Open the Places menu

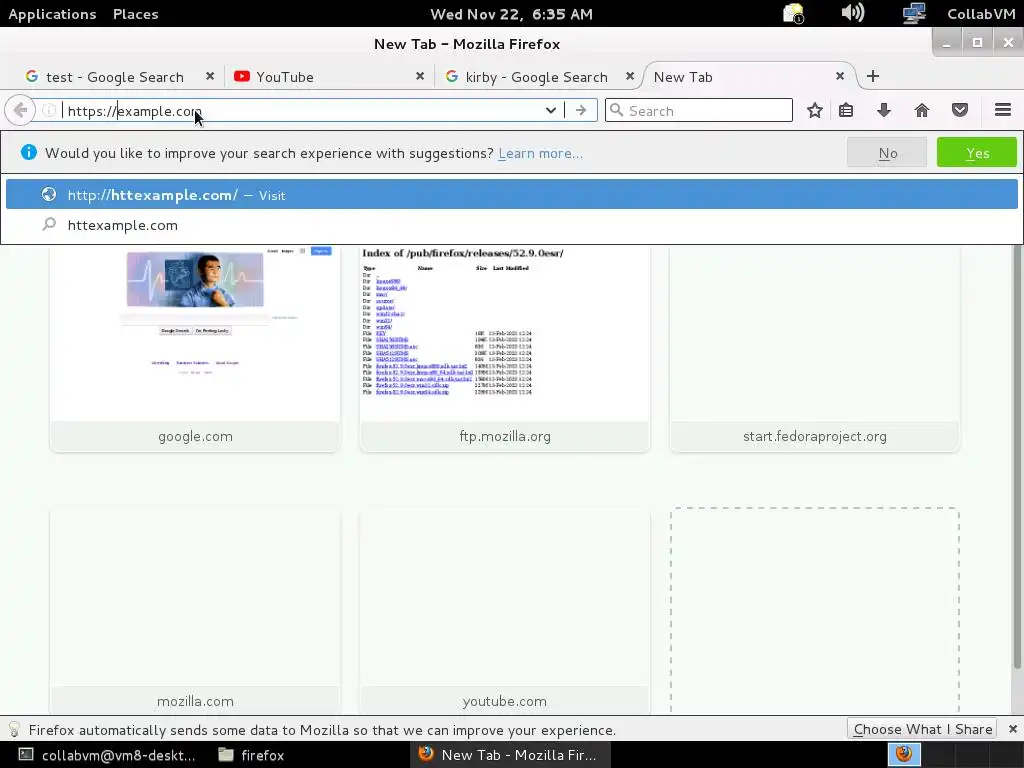(135, 14)
